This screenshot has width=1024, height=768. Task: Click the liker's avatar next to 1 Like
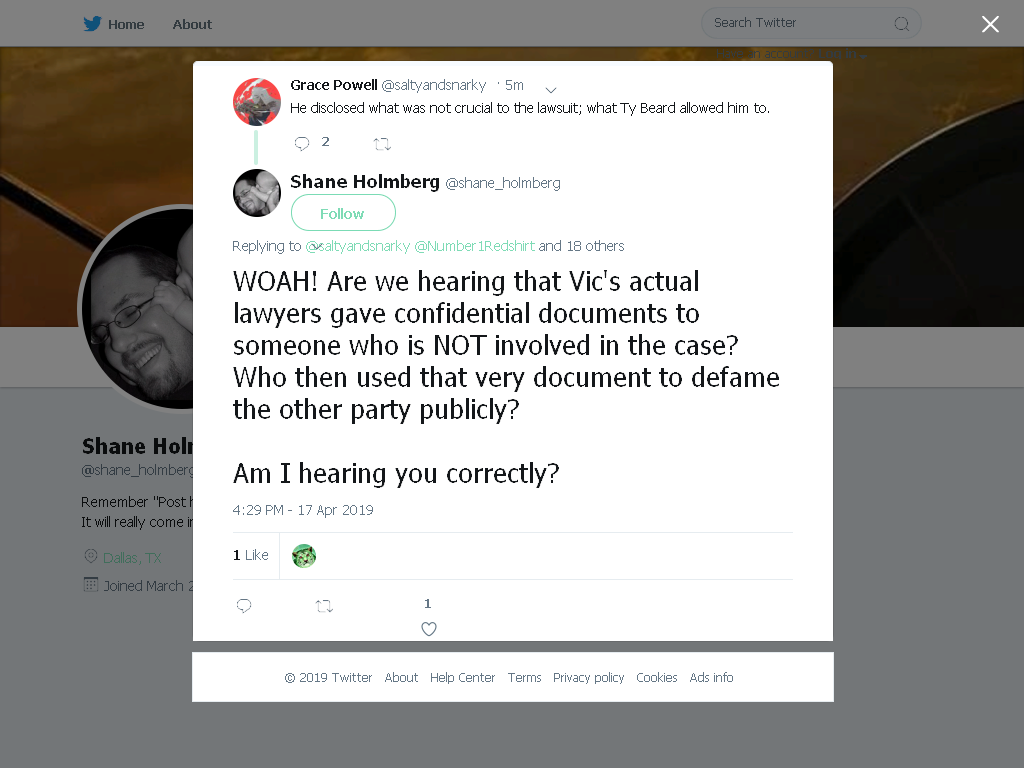304,556
